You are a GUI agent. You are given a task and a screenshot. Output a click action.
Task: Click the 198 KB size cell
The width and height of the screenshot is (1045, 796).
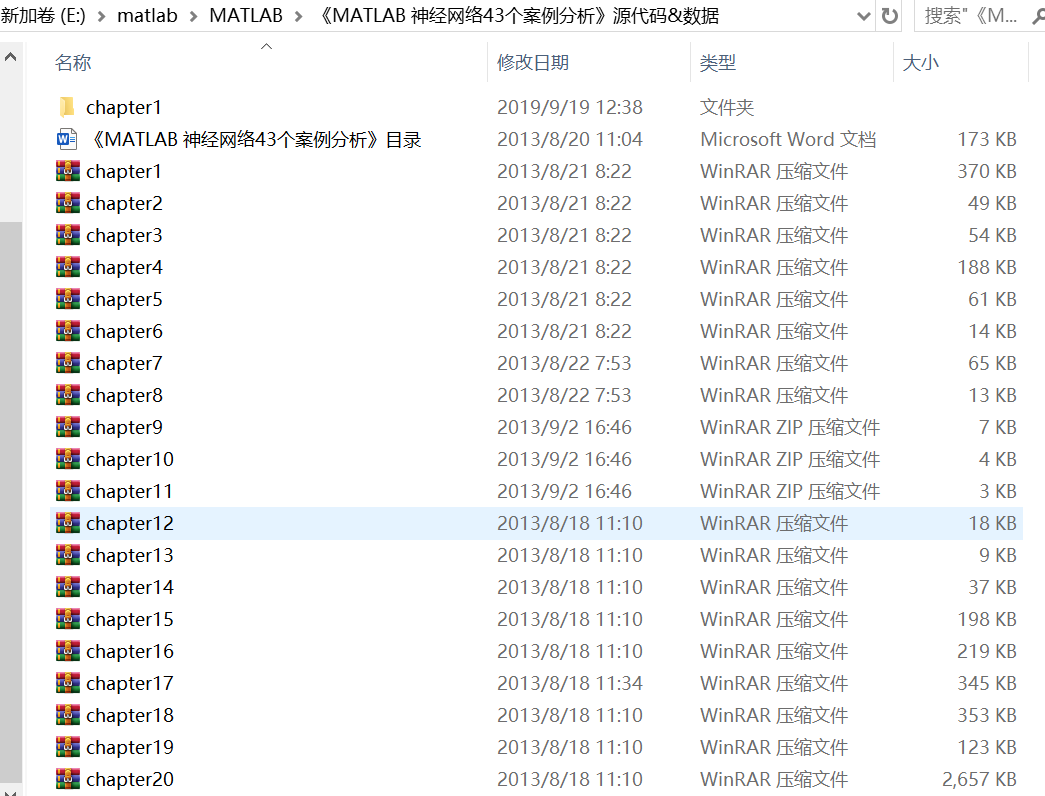point(987,619)
